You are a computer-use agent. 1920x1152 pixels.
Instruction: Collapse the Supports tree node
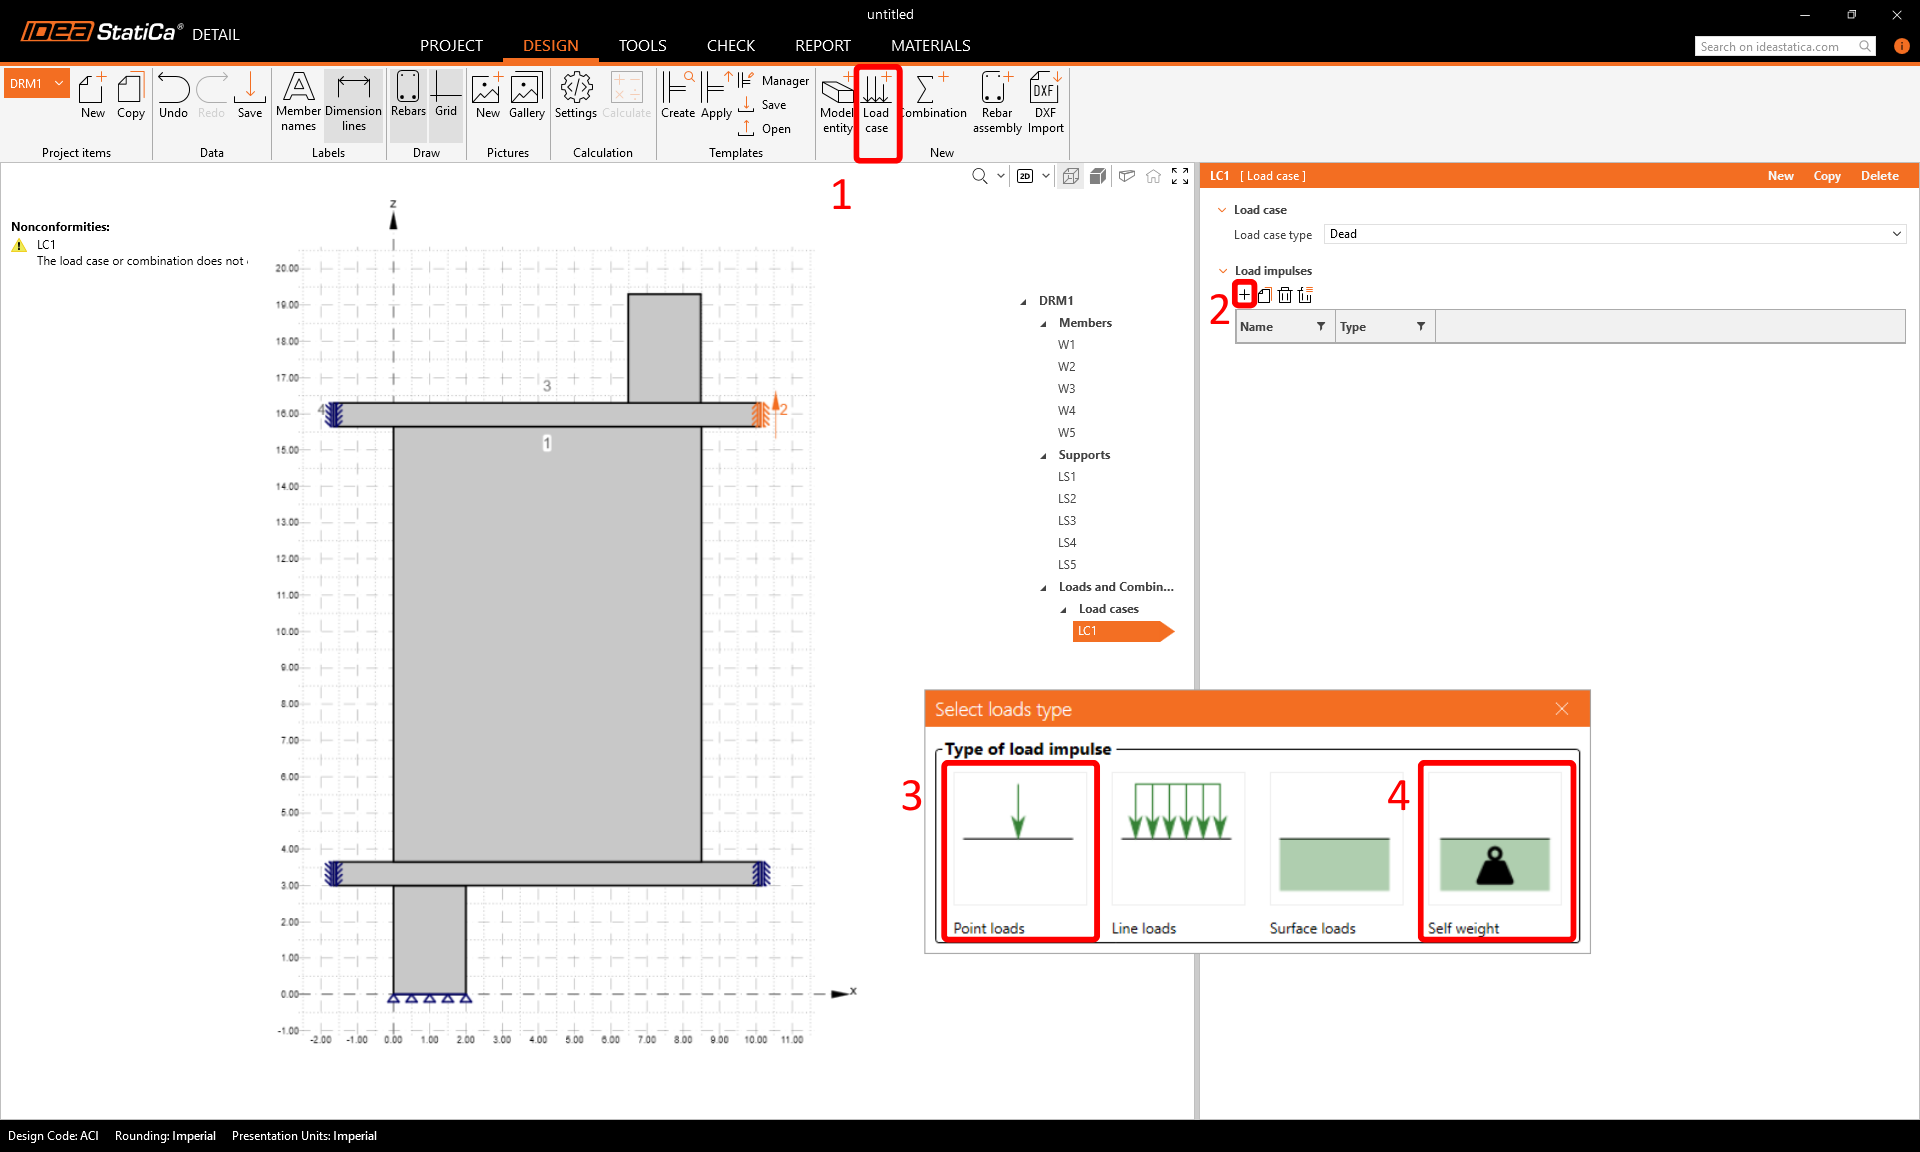click(1044, 456)
